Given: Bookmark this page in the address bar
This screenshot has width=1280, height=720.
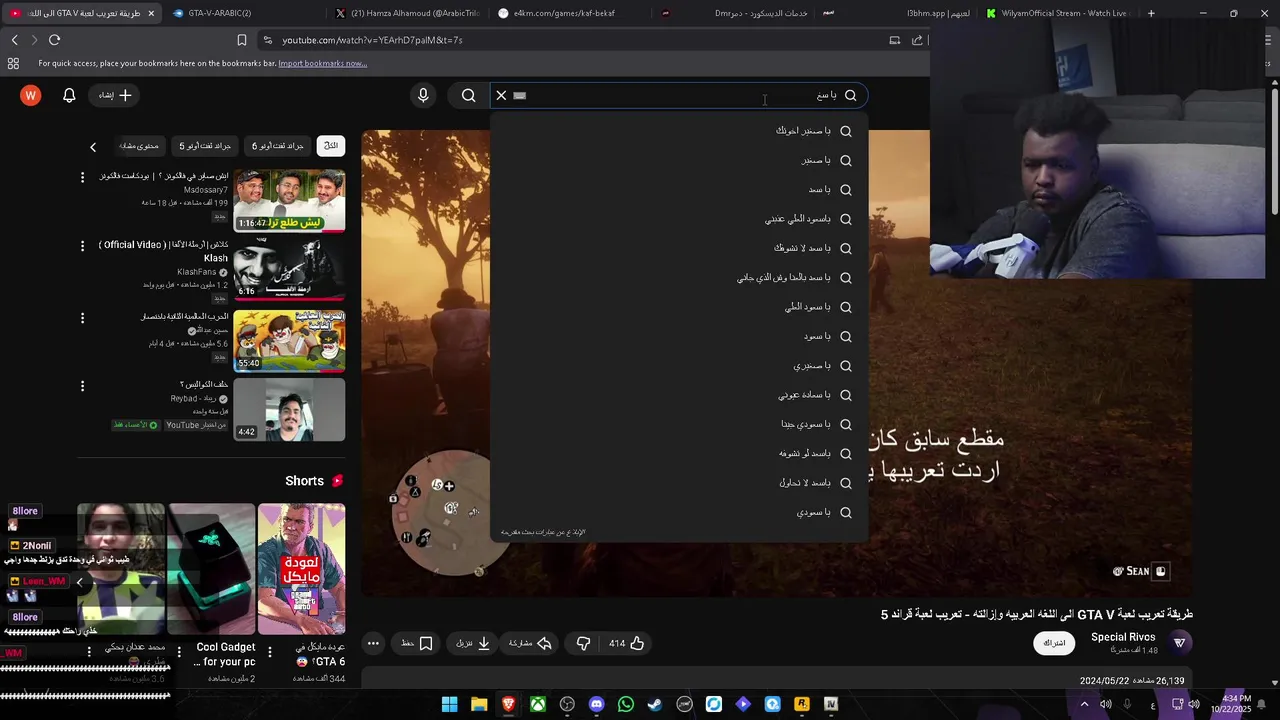Looking at the screenshot, I should coord(241,40).
